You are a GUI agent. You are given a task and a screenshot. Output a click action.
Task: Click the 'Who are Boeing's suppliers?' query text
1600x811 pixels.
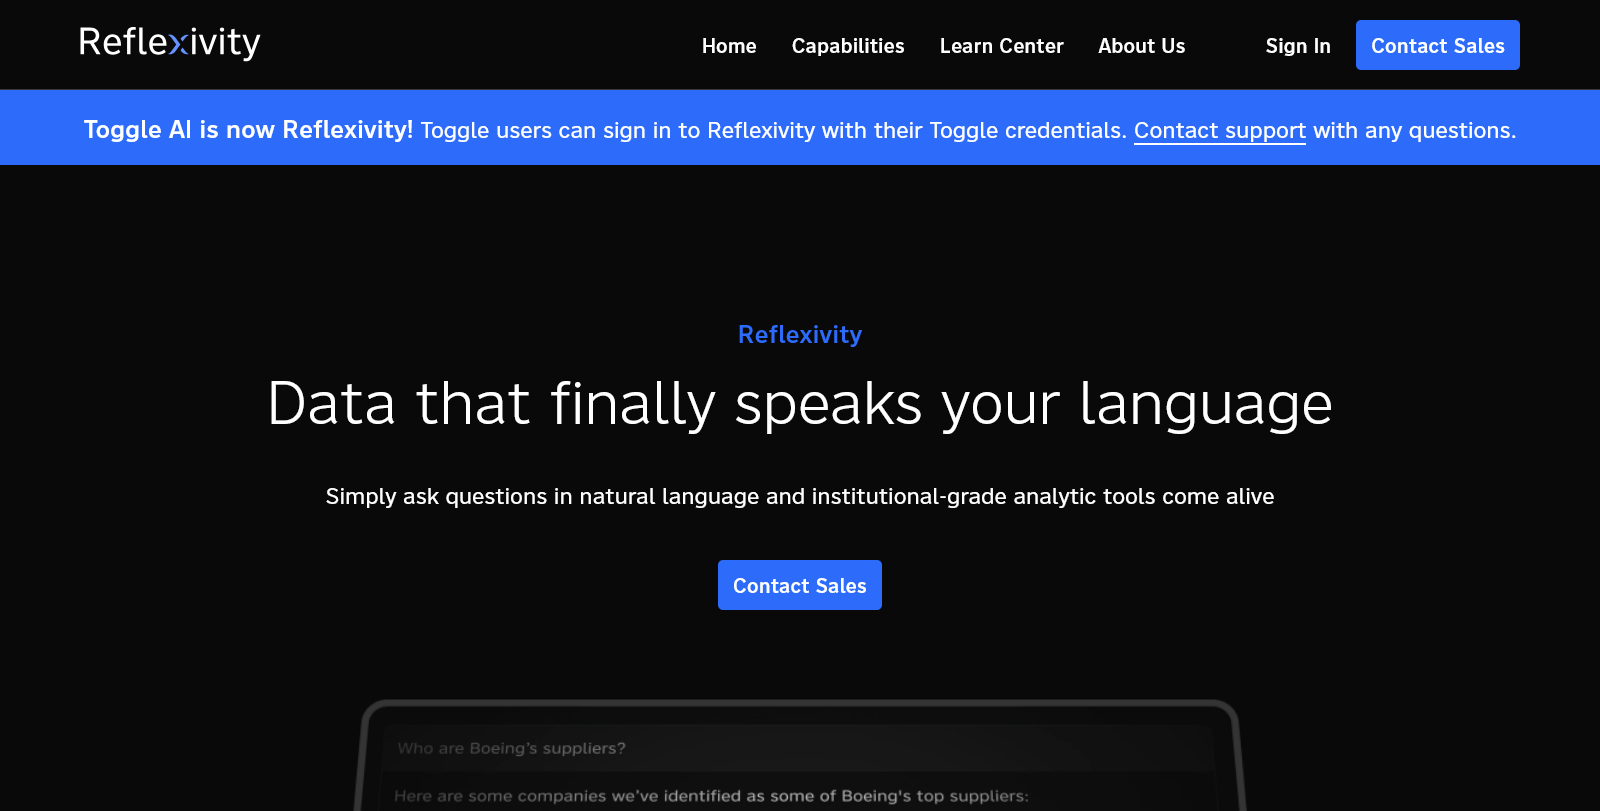[511, 748]
